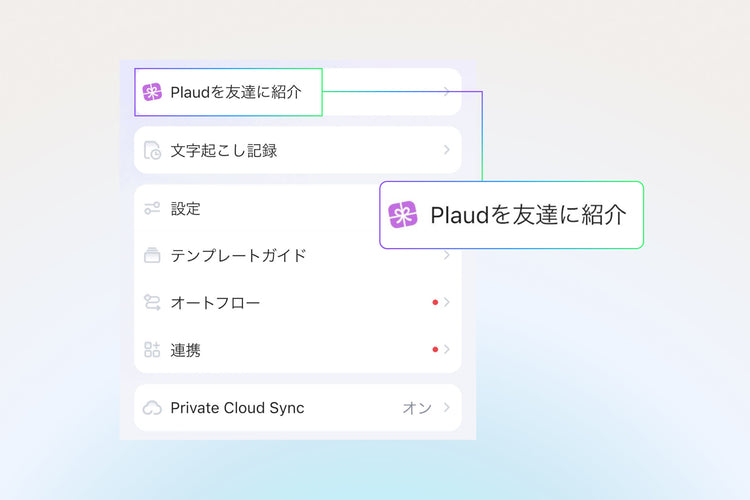Expand the 文字起こし記録 row chevron
The image size is (750, 500).
point(447,150)
